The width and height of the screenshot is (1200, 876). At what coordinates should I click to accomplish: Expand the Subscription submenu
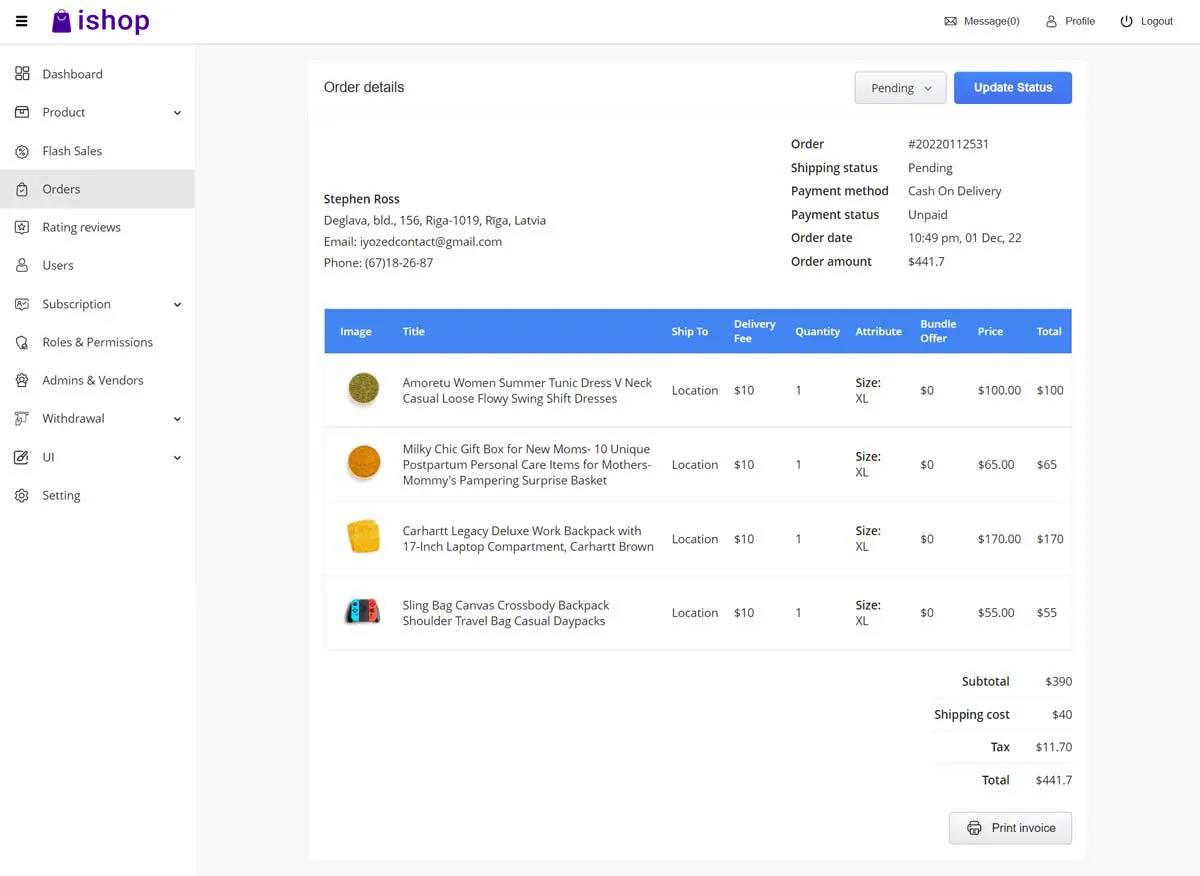pos(177,304)
